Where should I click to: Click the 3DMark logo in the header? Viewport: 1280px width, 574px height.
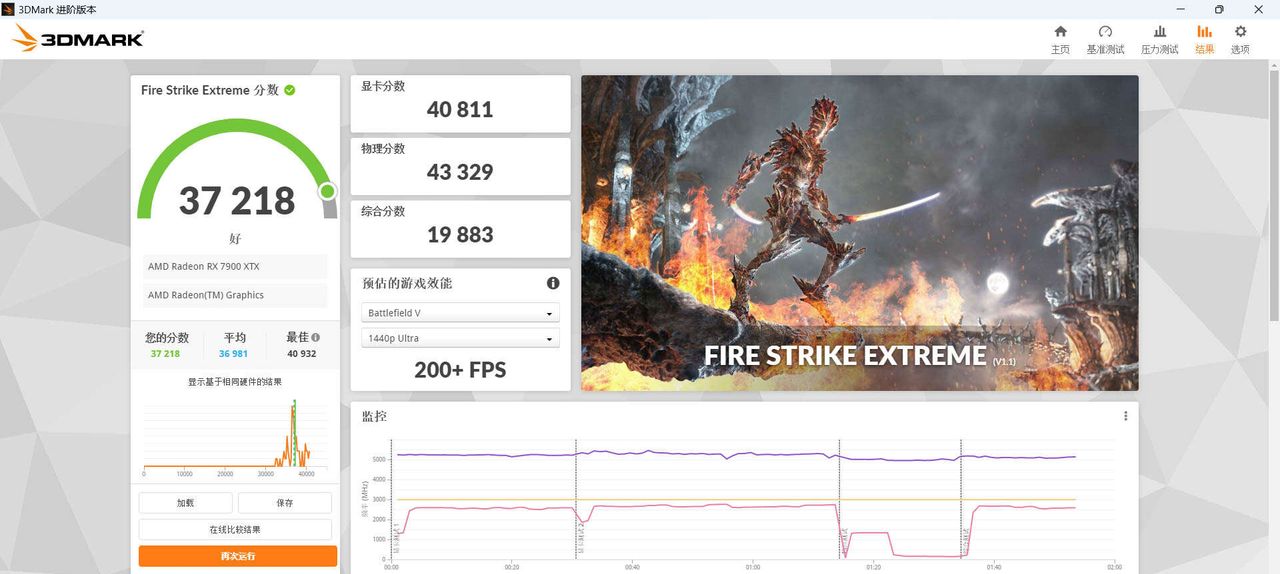[x=78, y=39]
